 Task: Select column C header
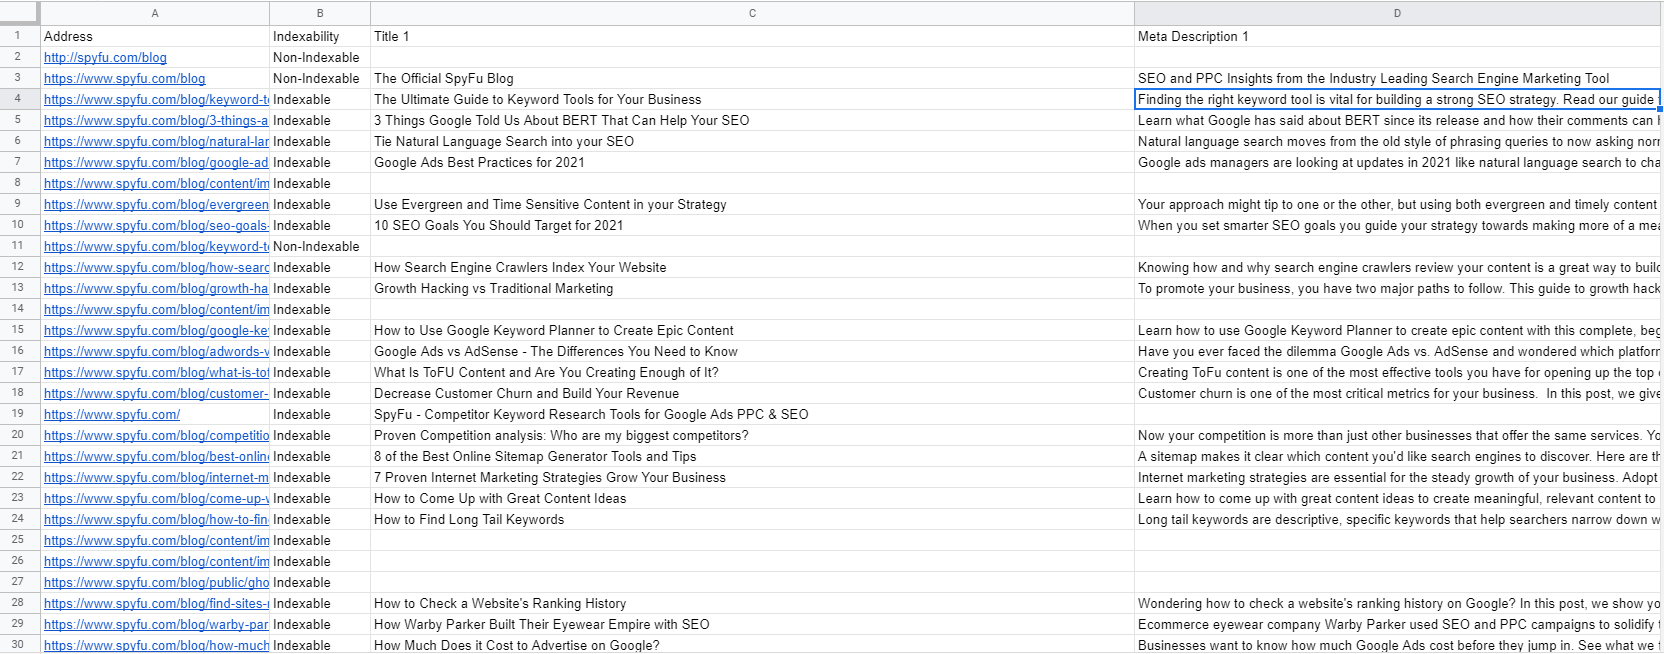click(752, 13)
